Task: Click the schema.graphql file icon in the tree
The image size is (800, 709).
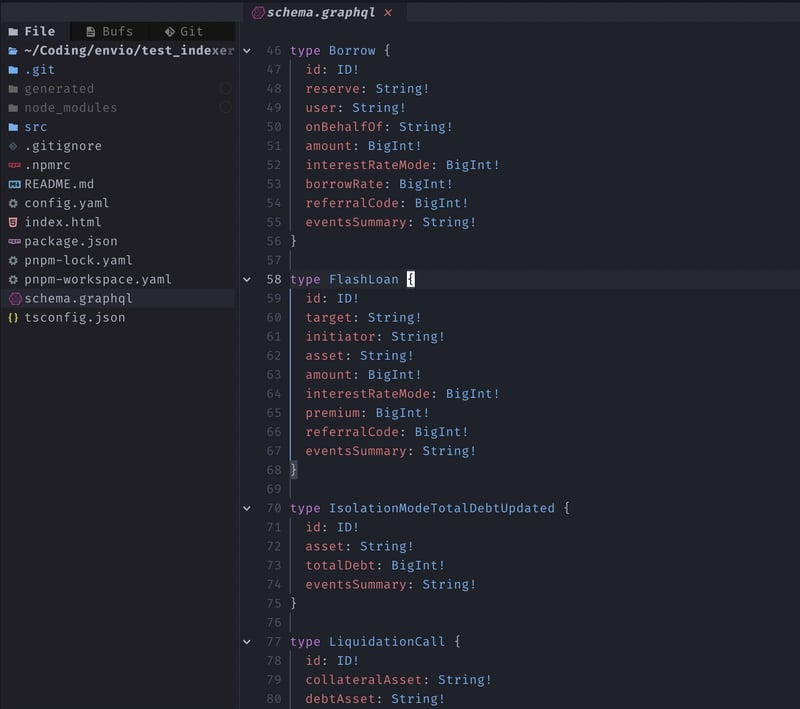Action: coord(15,298)
